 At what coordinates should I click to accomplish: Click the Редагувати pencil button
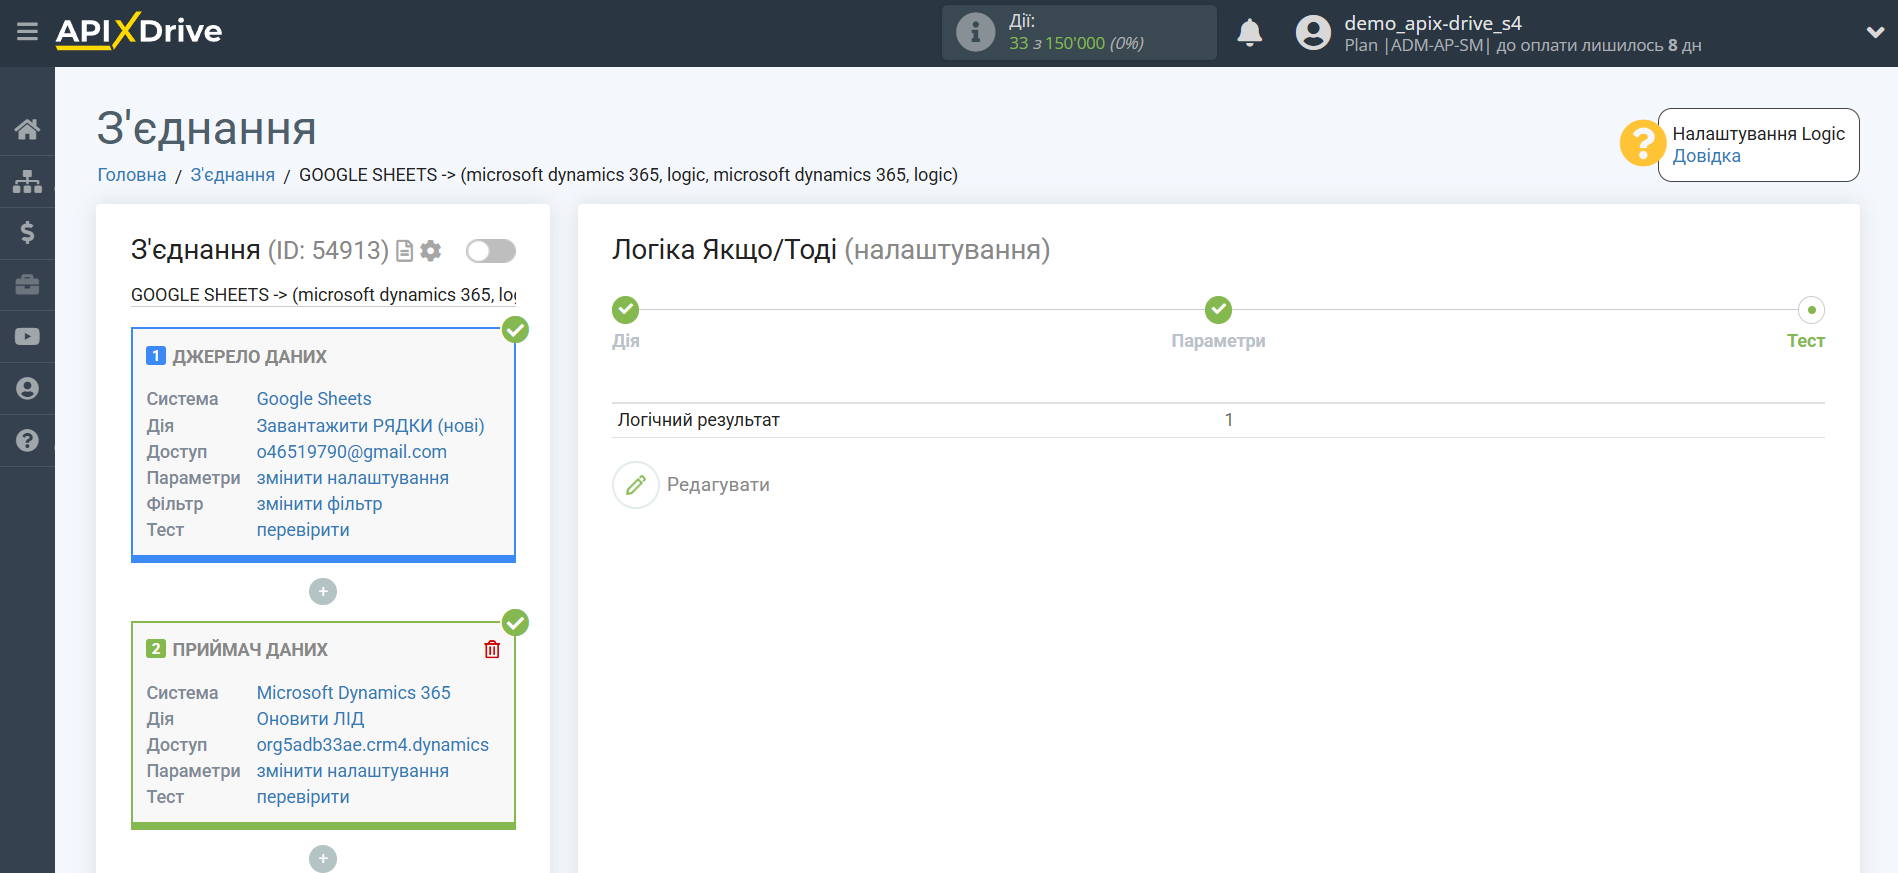coord(636,485)
